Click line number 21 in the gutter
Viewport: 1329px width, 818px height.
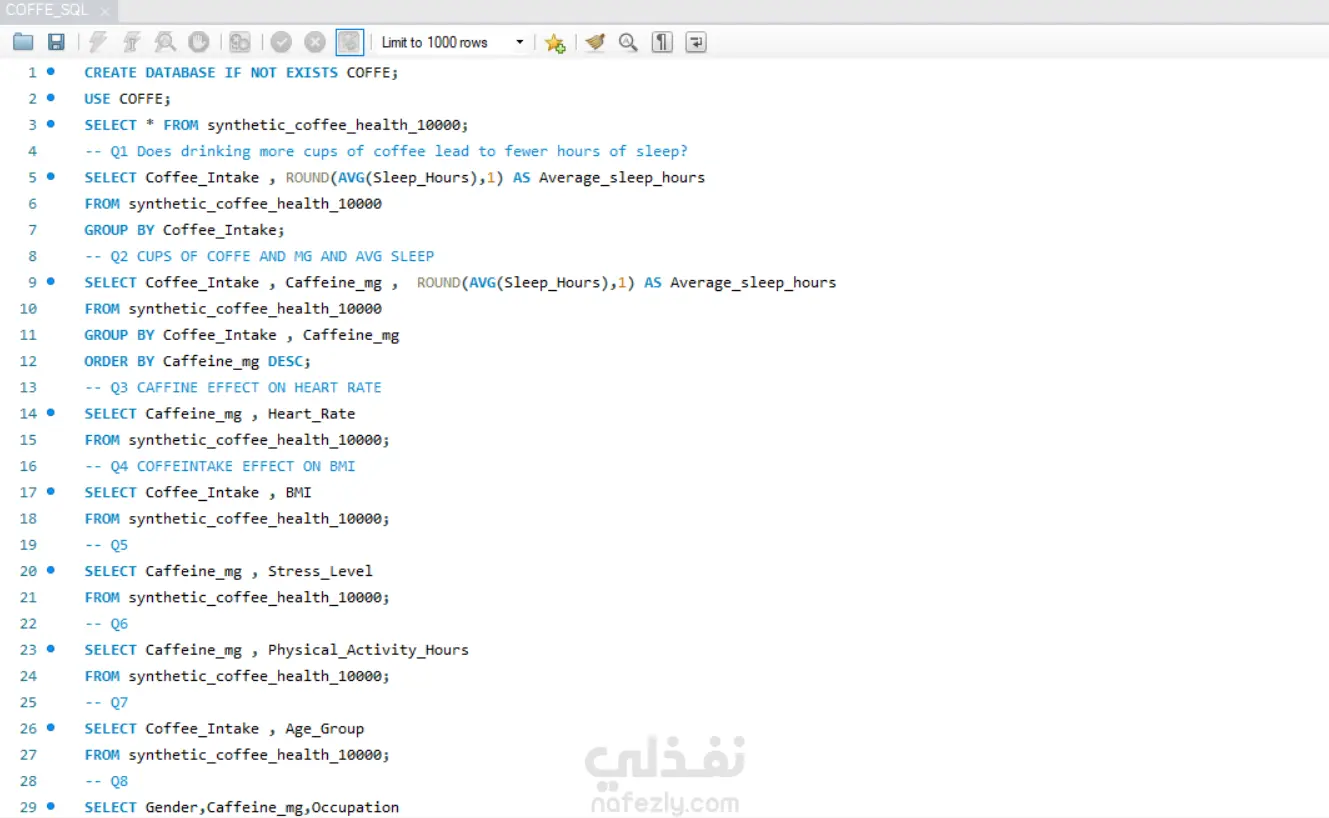pyautogui.click(x=28, y=597)
